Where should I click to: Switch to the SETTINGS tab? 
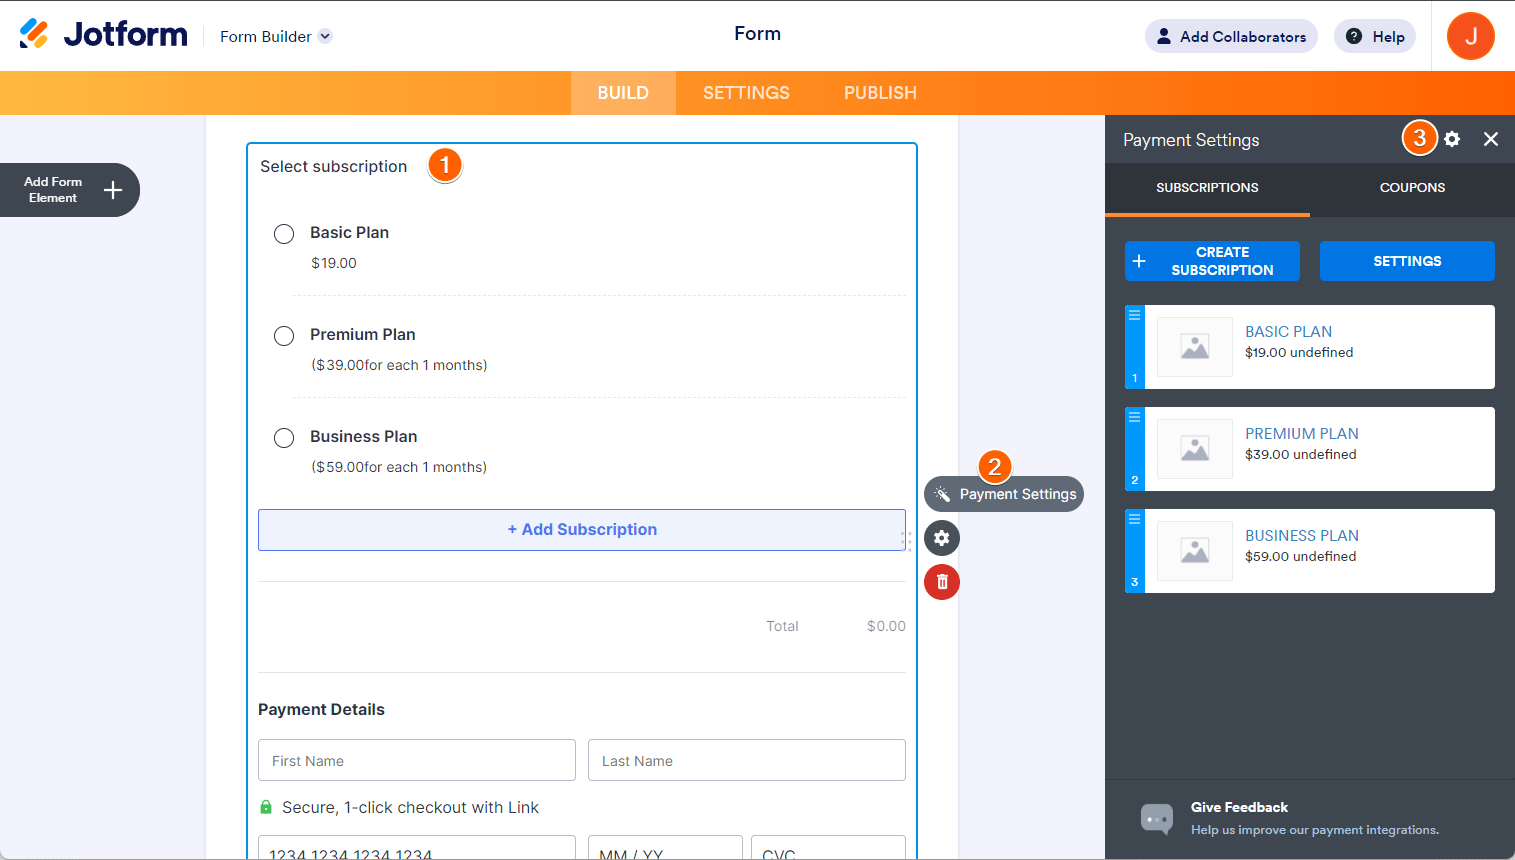pos(746,93)
